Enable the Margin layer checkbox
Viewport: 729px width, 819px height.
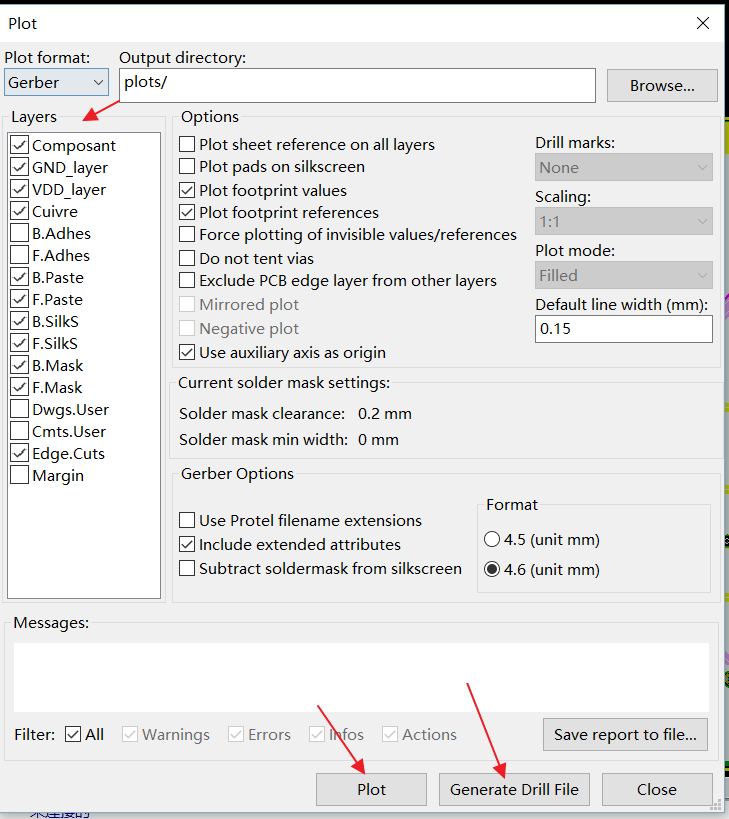pyautogui.click(x=19, y=476)
